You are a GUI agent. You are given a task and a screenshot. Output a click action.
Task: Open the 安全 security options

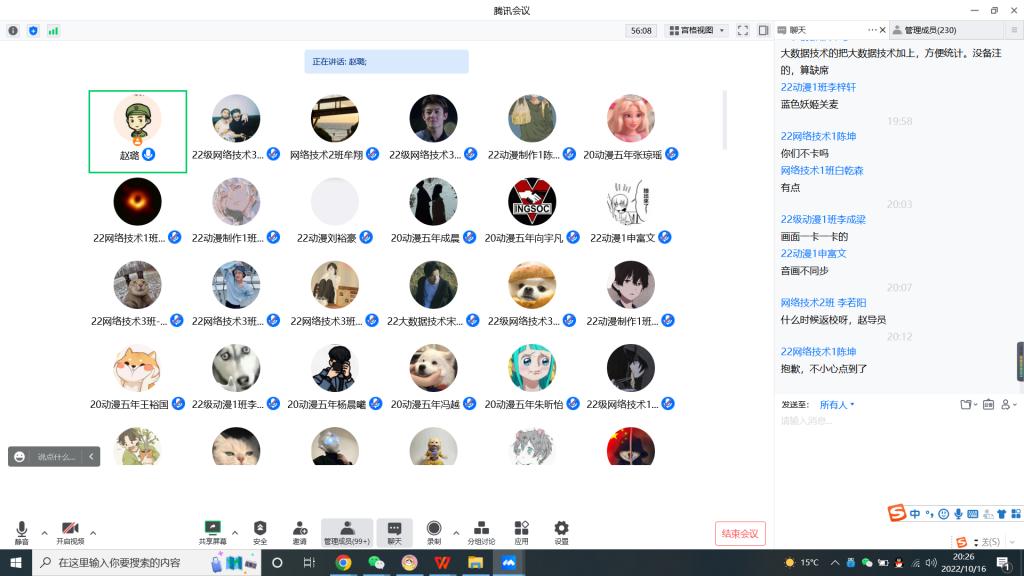tap(260, 531)
